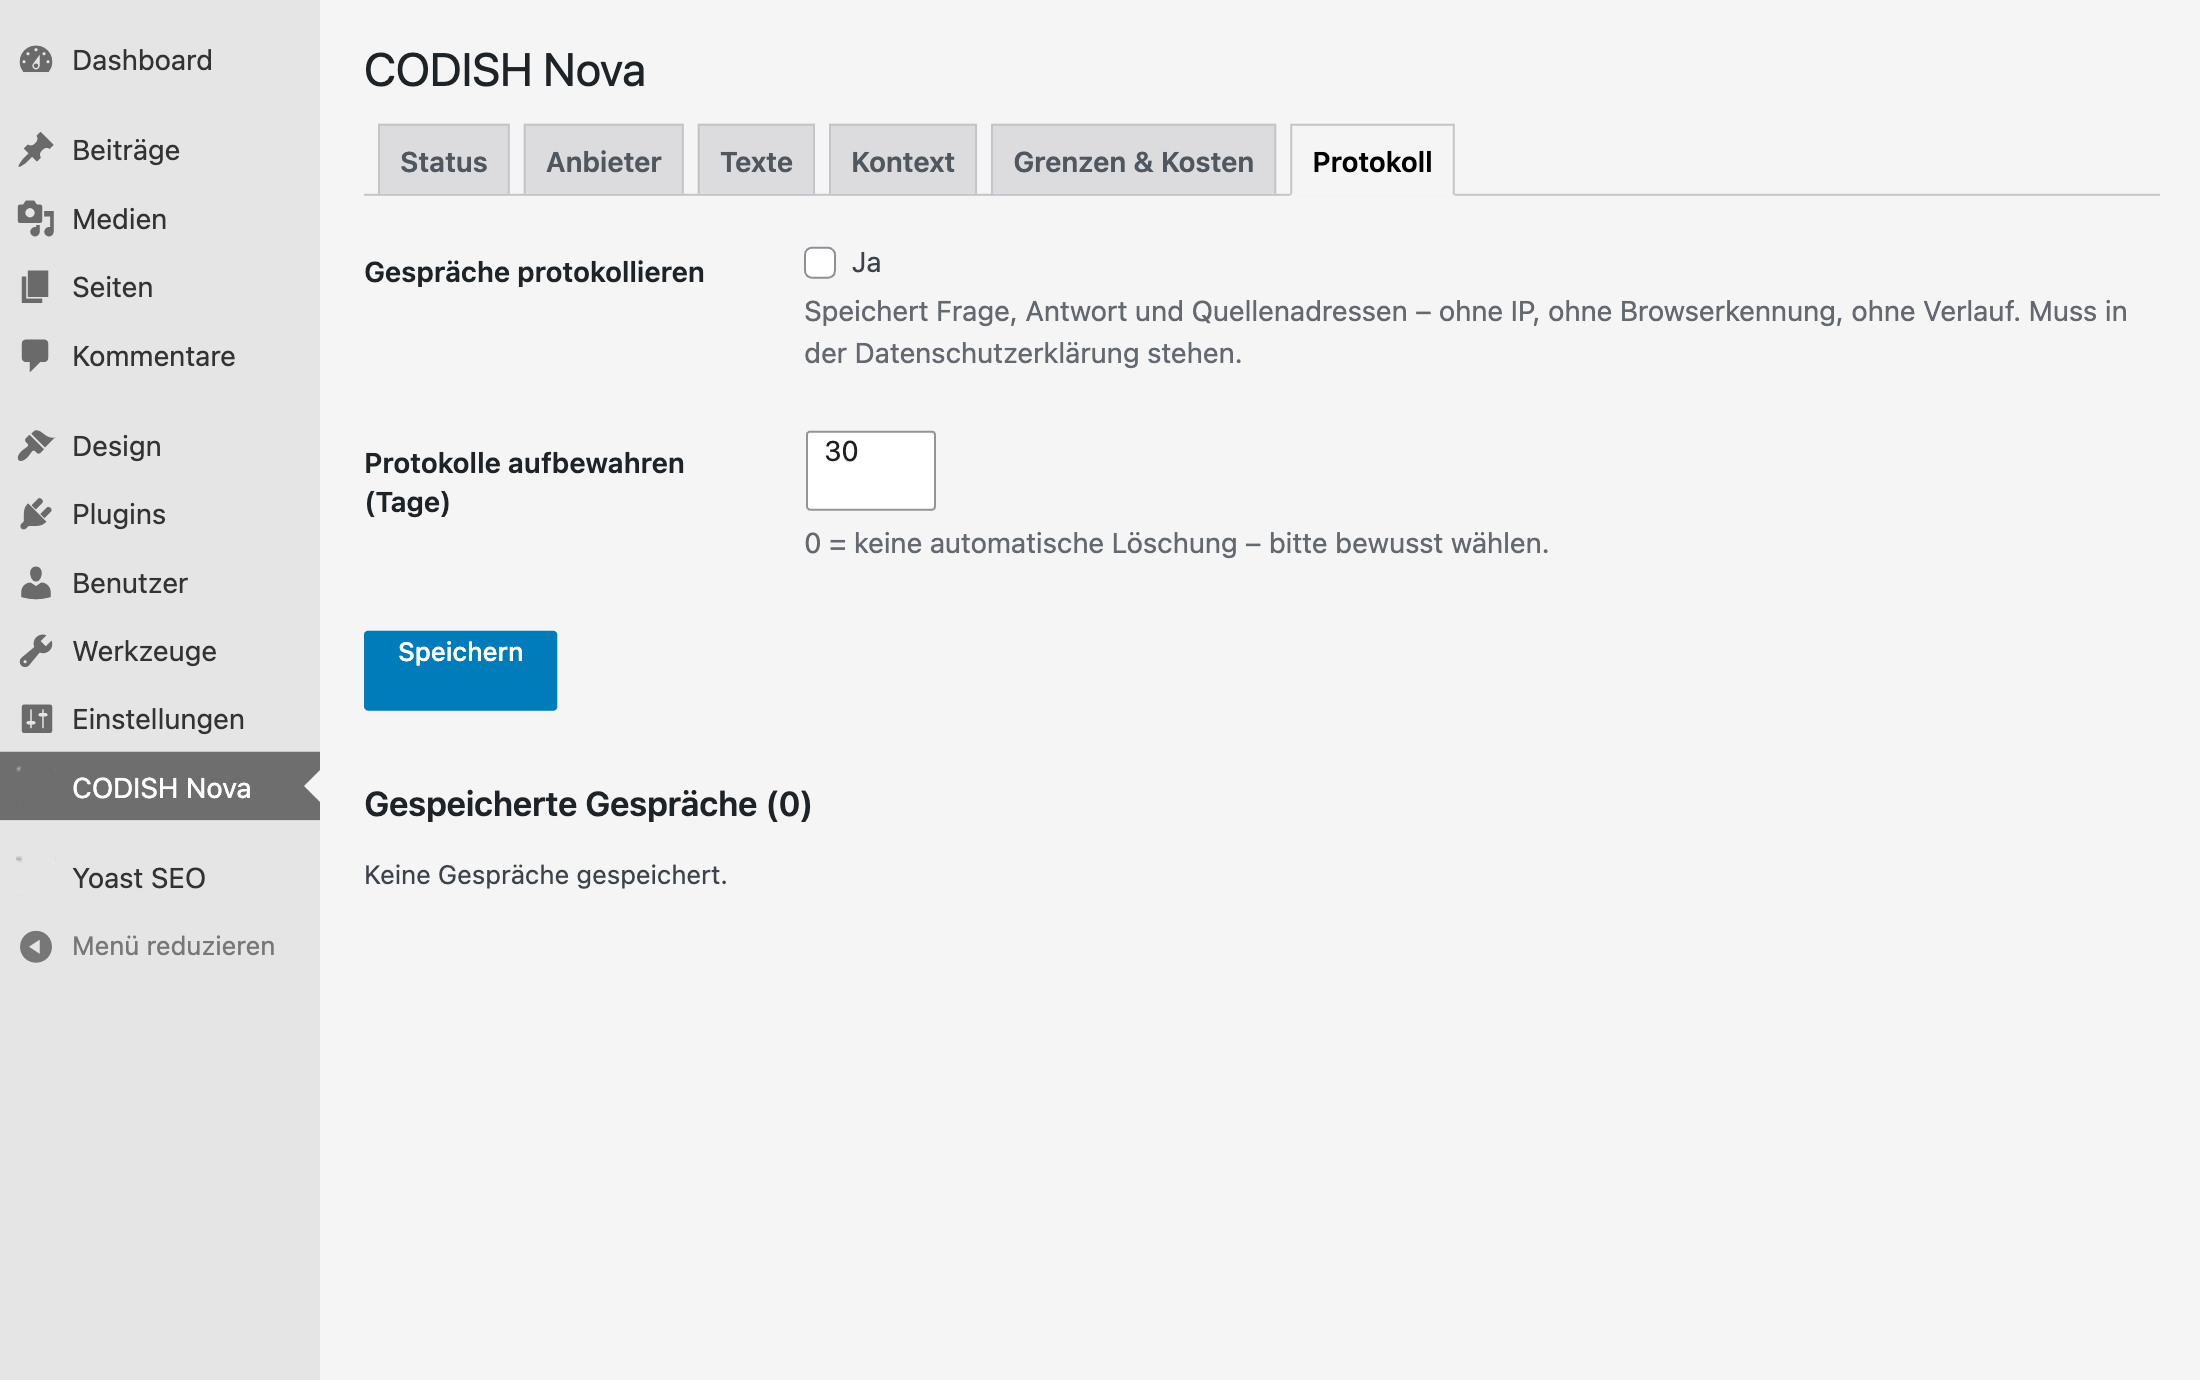The image size is (2200, 1380).
Task: Go to the Kontext tab
Action: 903,160
